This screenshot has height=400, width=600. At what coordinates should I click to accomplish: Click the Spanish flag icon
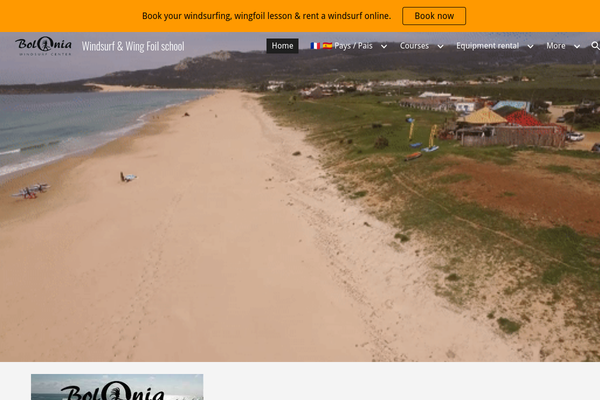327,46
